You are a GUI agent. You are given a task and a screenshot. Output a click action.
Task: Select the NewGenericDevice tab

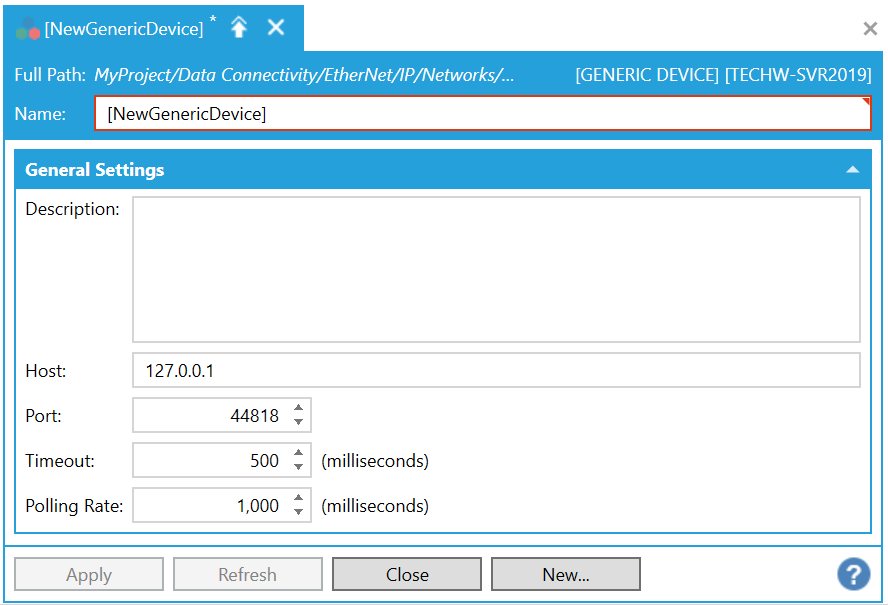click(x=123, y=29)
